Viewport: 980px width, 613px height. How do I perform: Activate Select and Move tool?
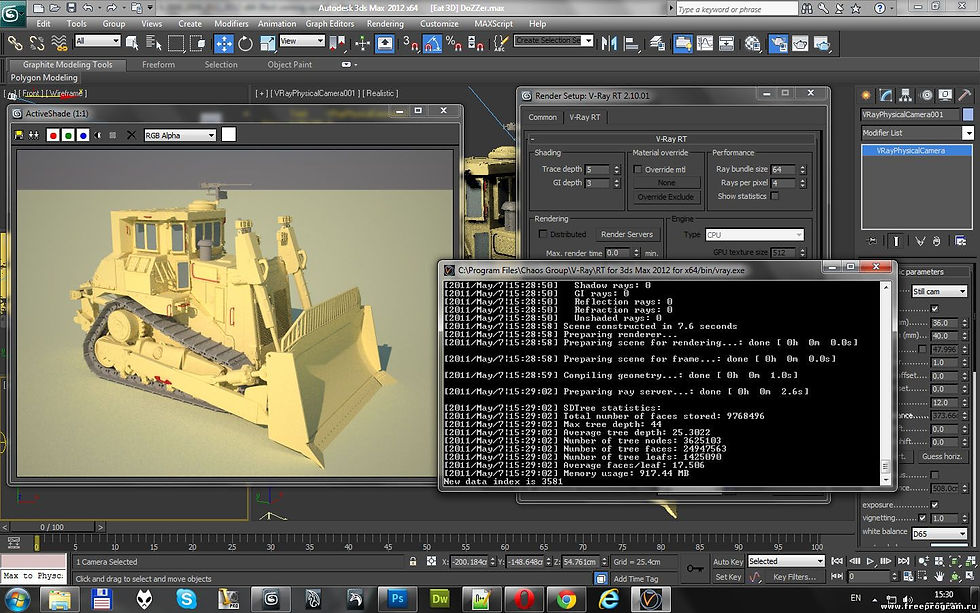[223, 43]
